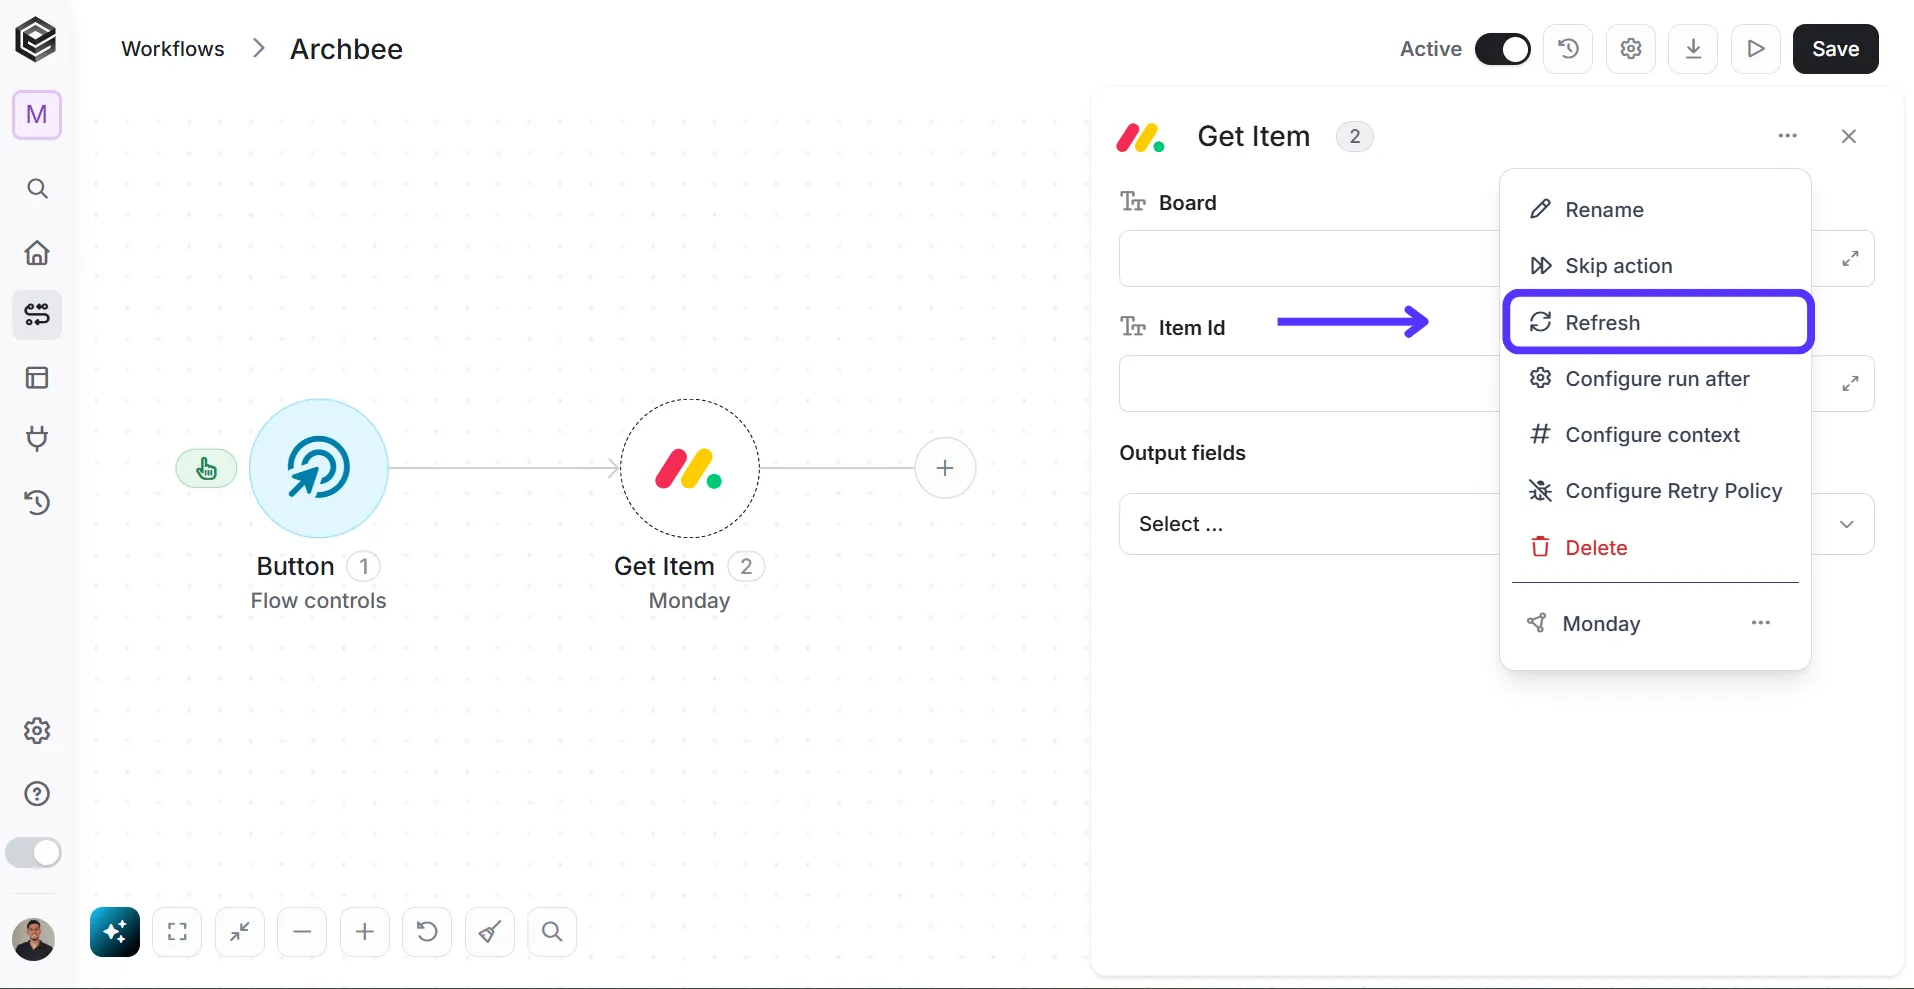This screenshot has width=1914, height=989.
Task: Open the Workflows icon in sidebar
Action: (x=37, y=315)
